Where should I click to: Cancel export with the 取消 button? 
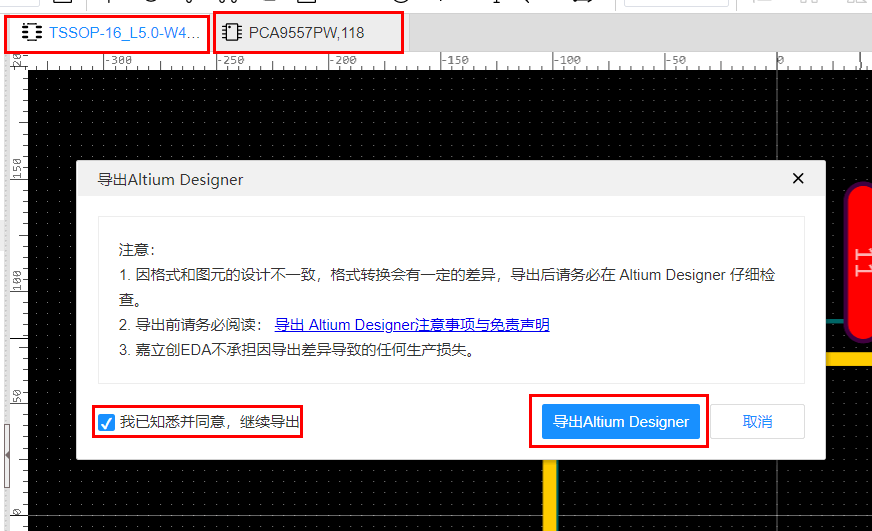click(757, 421)
